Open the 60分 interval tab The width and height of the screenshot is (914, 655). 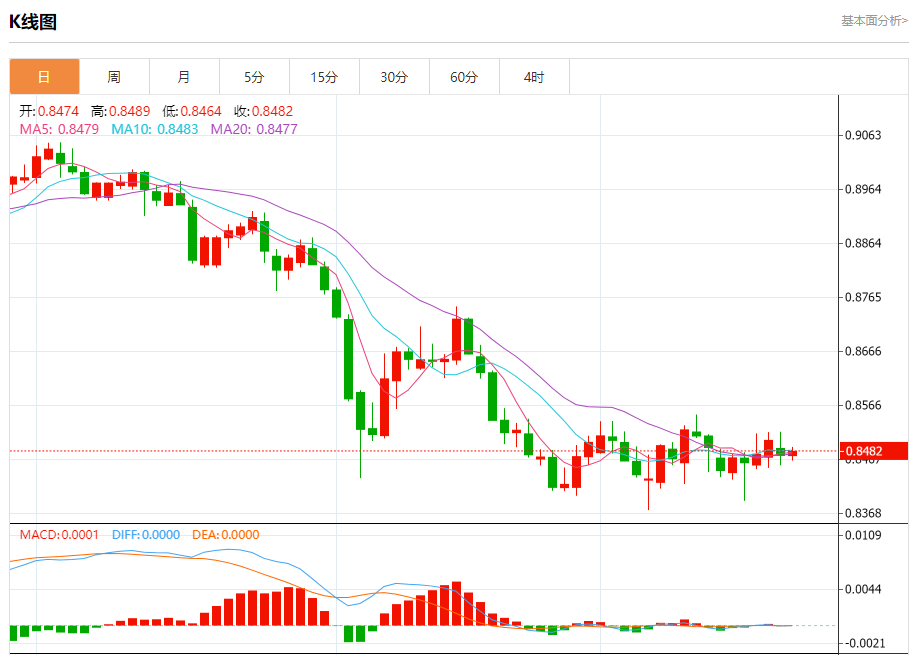464,76
